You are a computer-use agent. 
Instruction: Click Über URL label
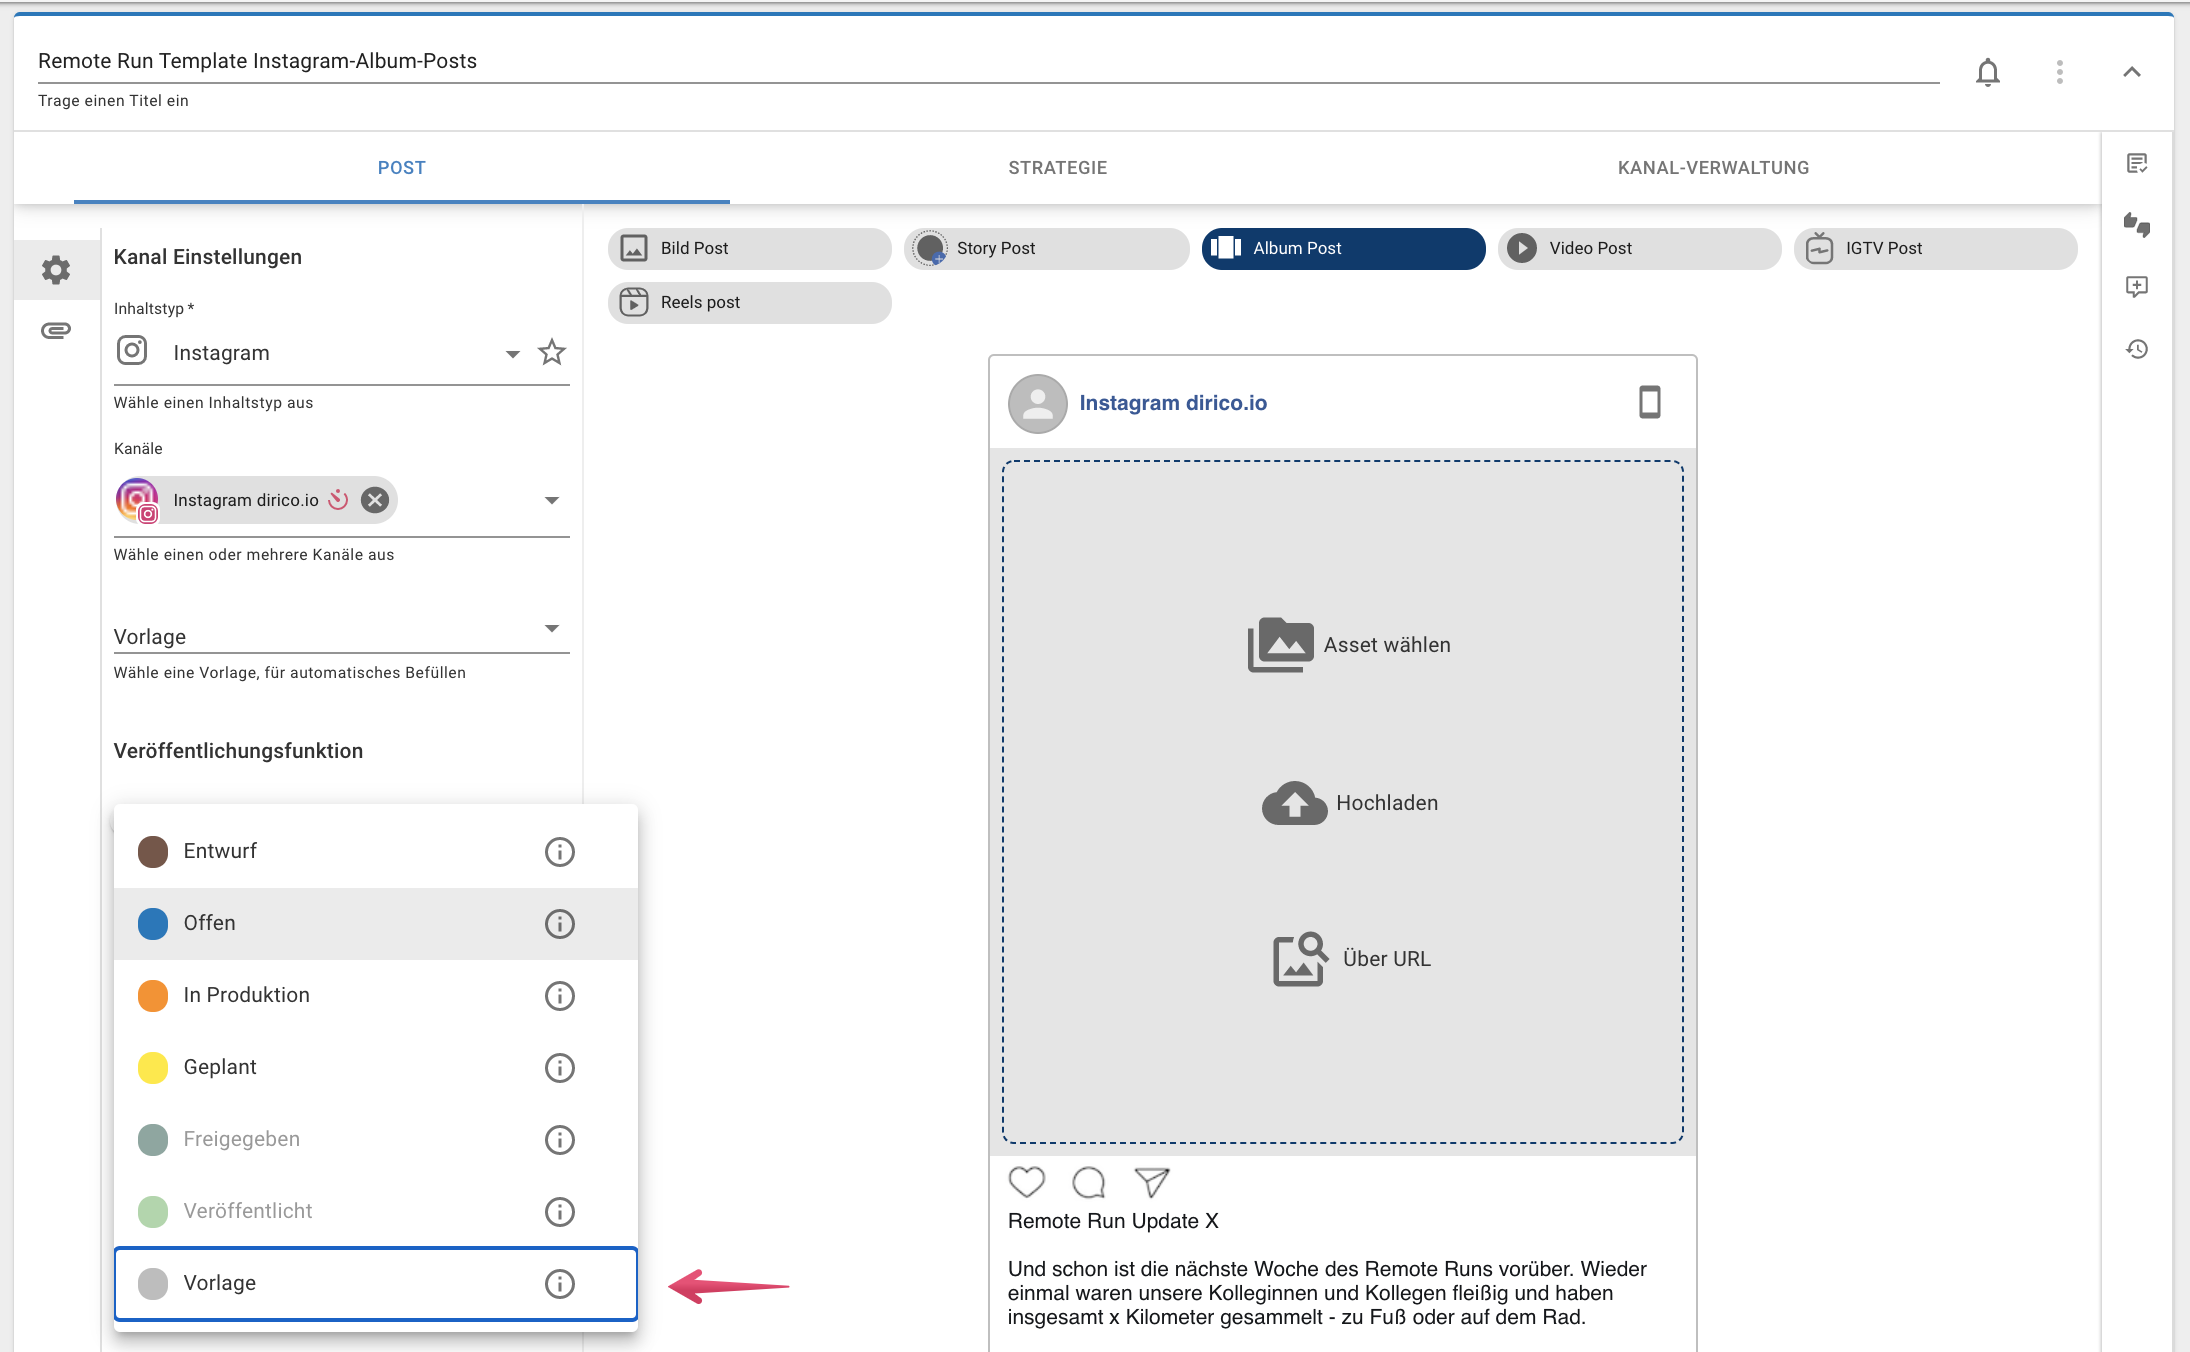click(1387, 959)
